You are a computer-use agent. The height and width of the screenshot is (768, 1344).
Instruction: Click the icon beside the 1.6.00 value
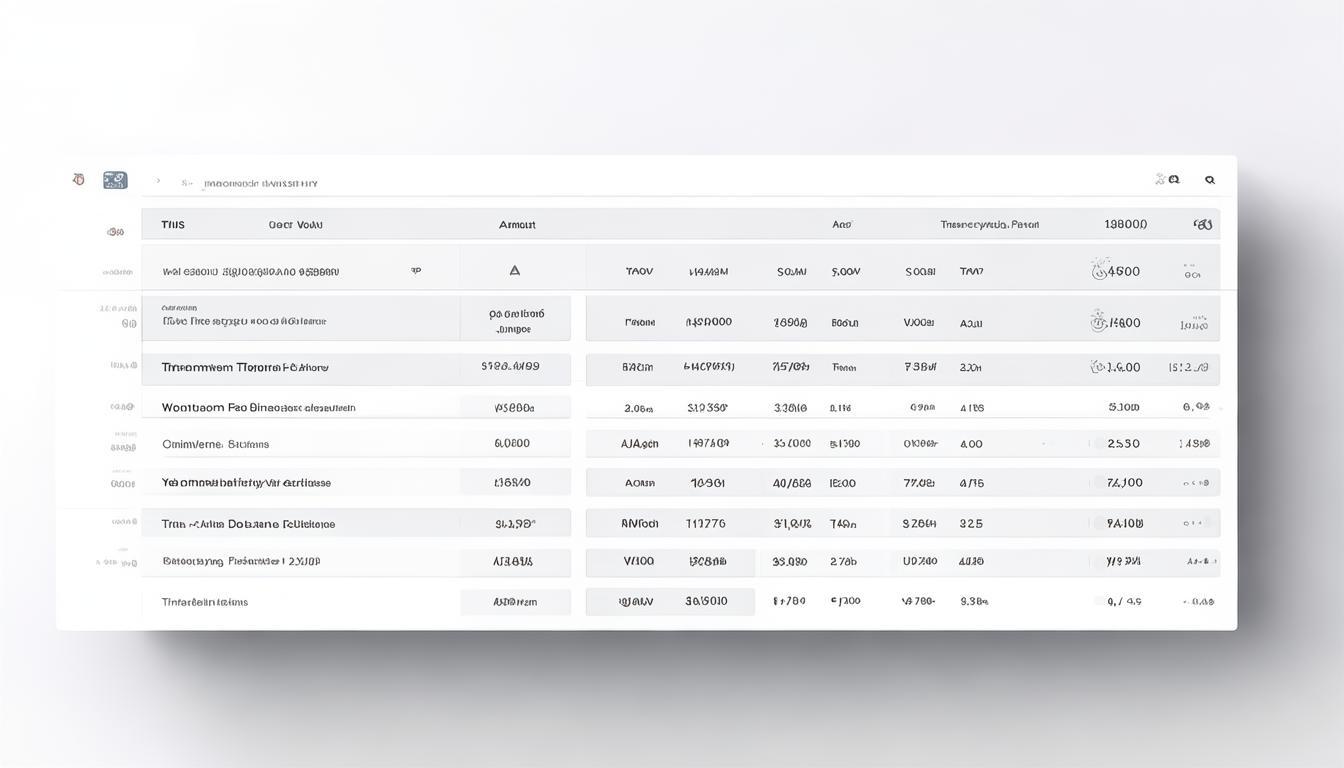(x=1098, y=367)
